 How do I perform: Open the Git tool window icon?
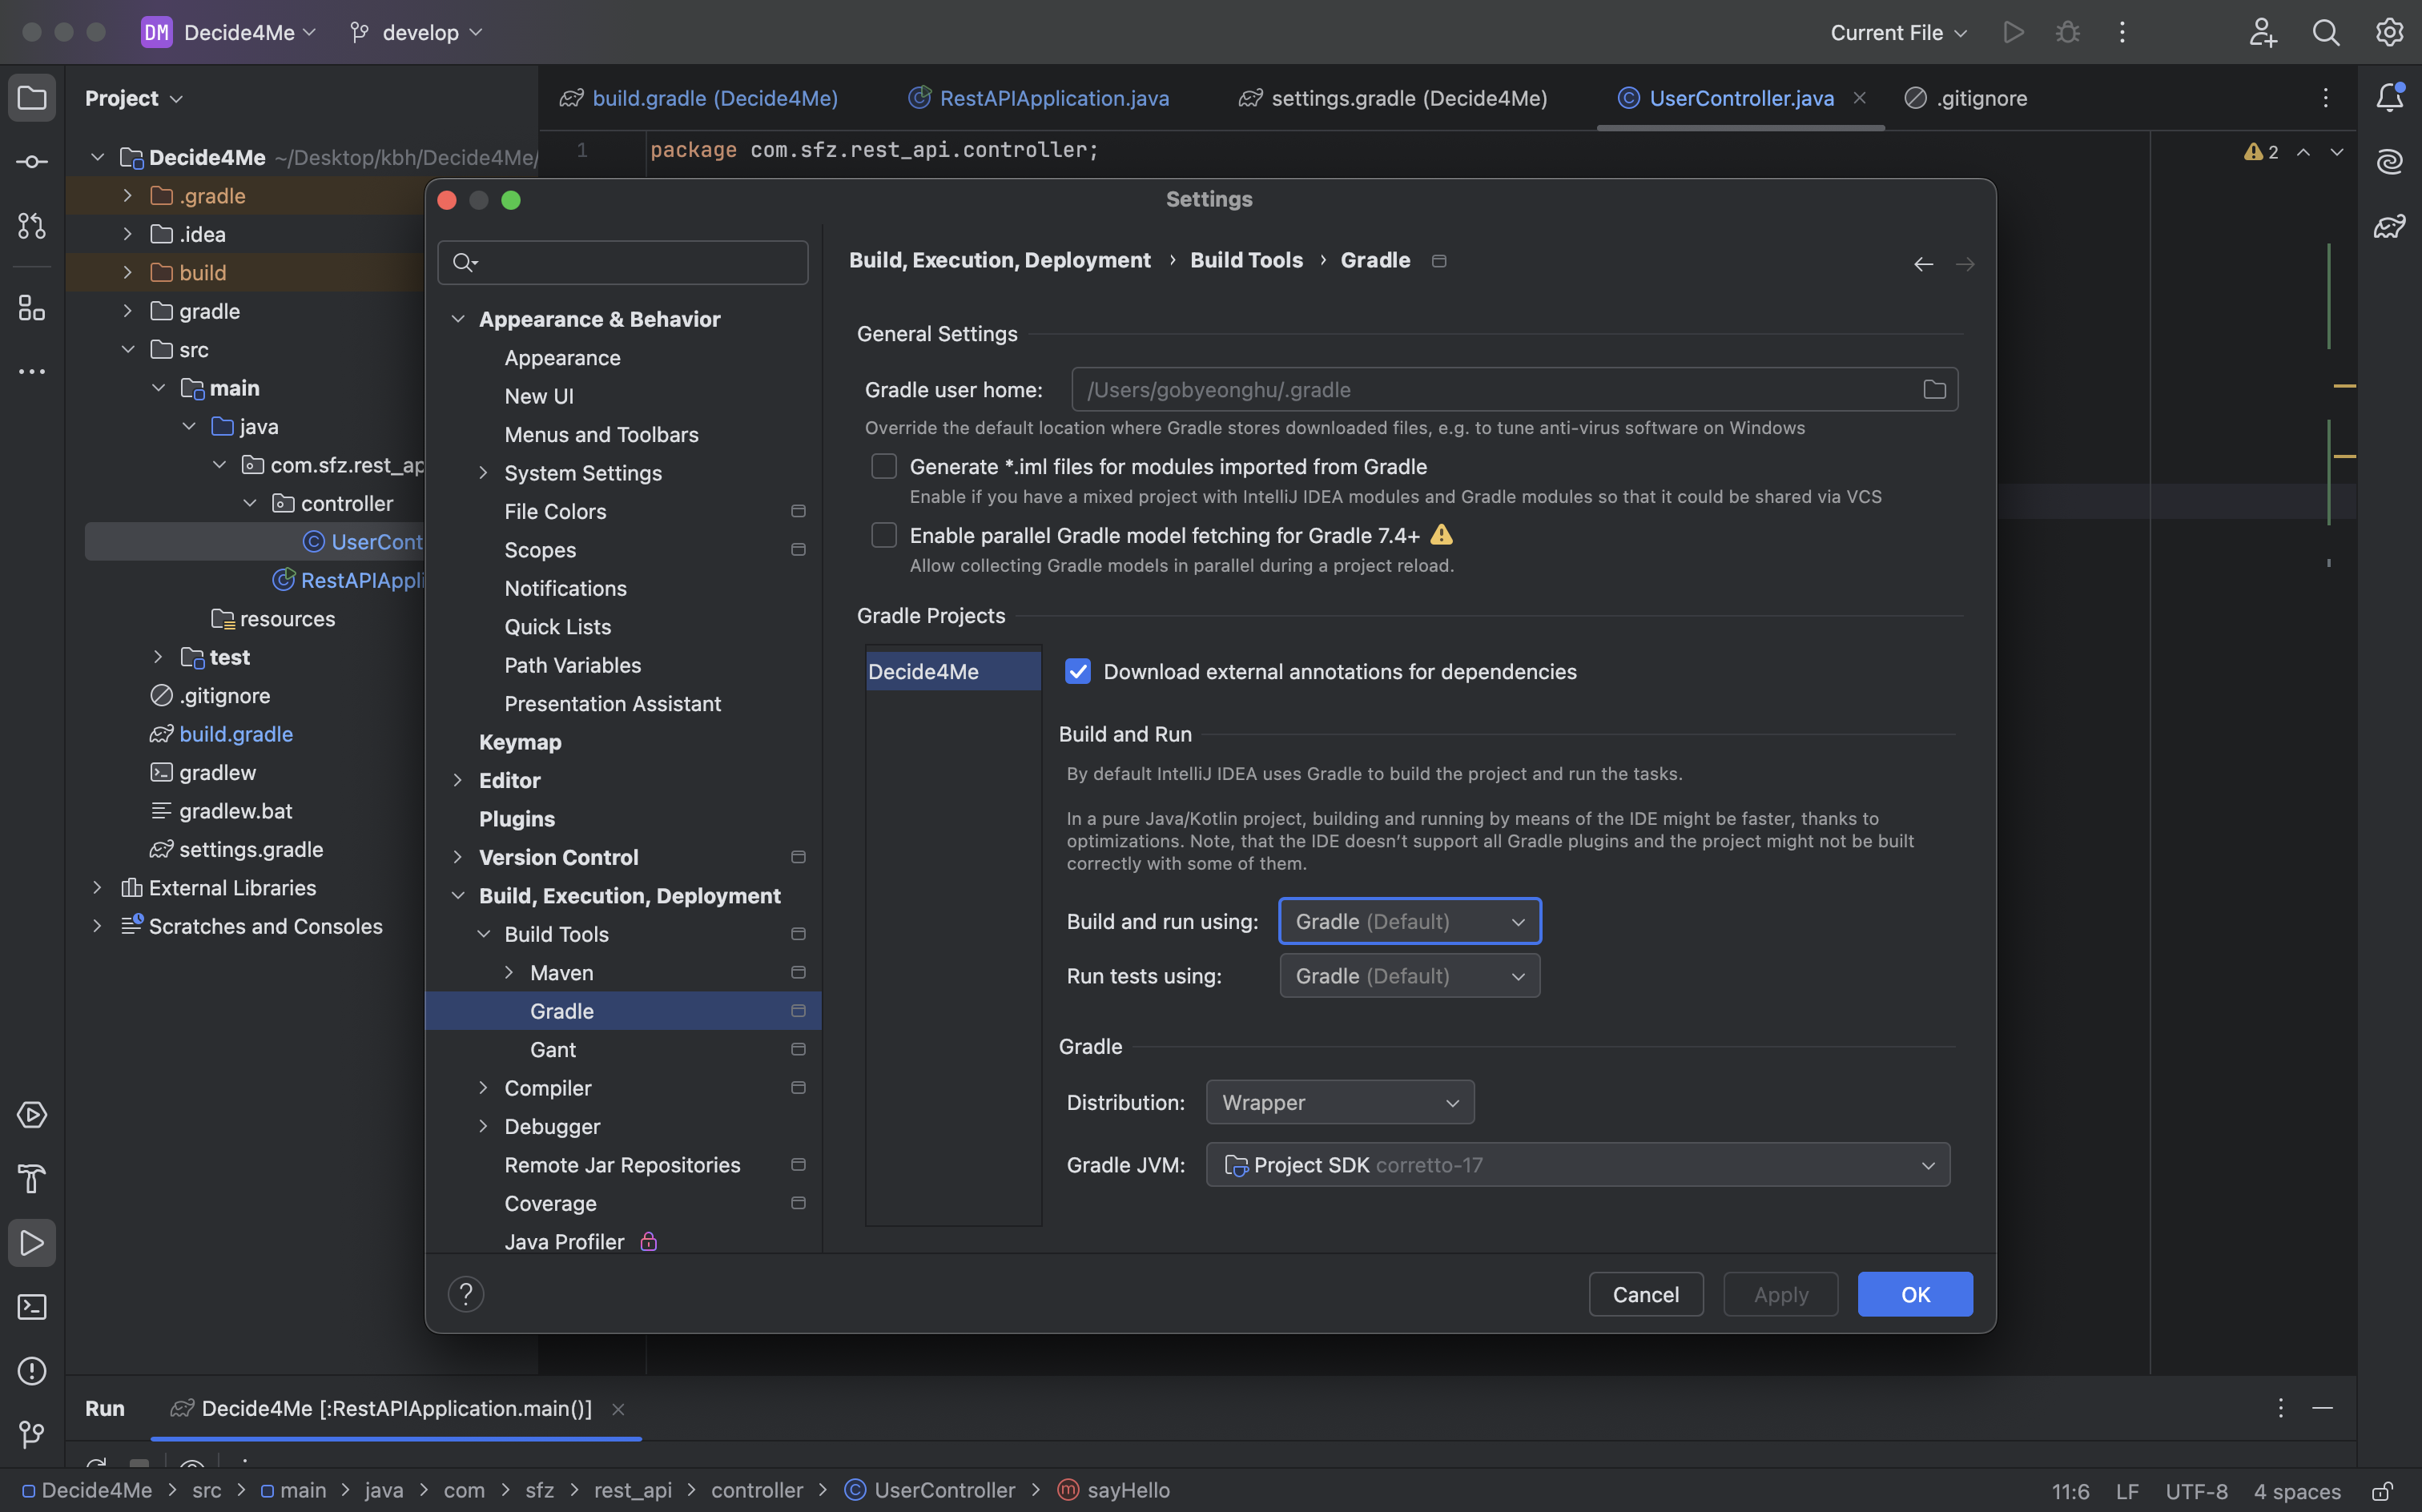(32, 1435)
